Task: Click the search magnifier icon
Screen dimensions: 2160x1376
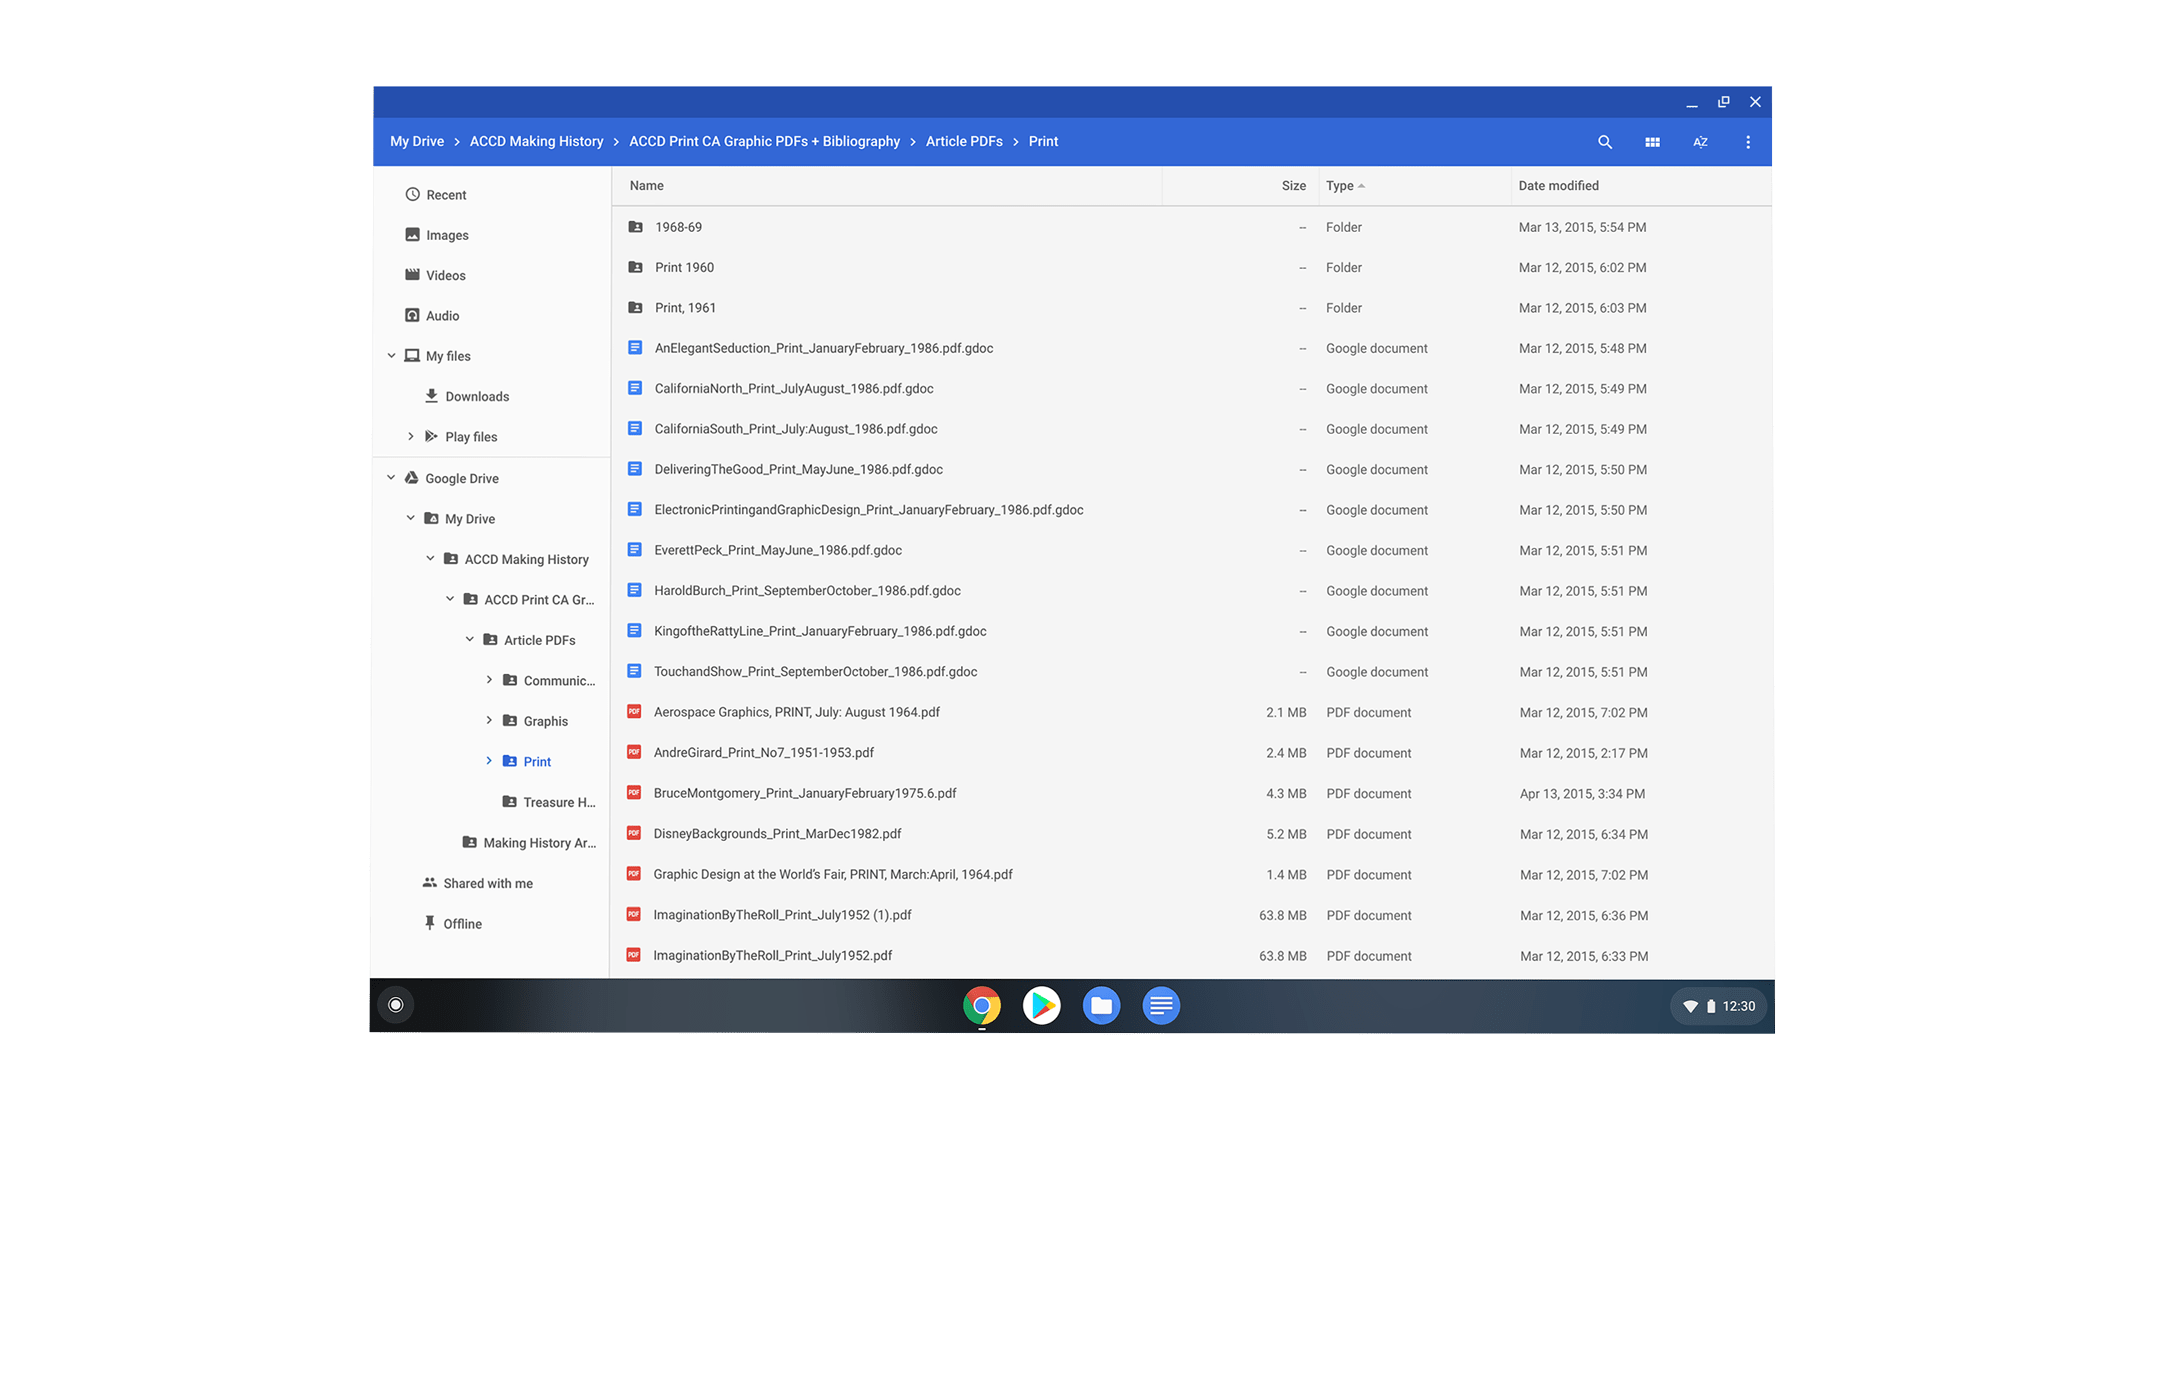Action: [1605, 142]
